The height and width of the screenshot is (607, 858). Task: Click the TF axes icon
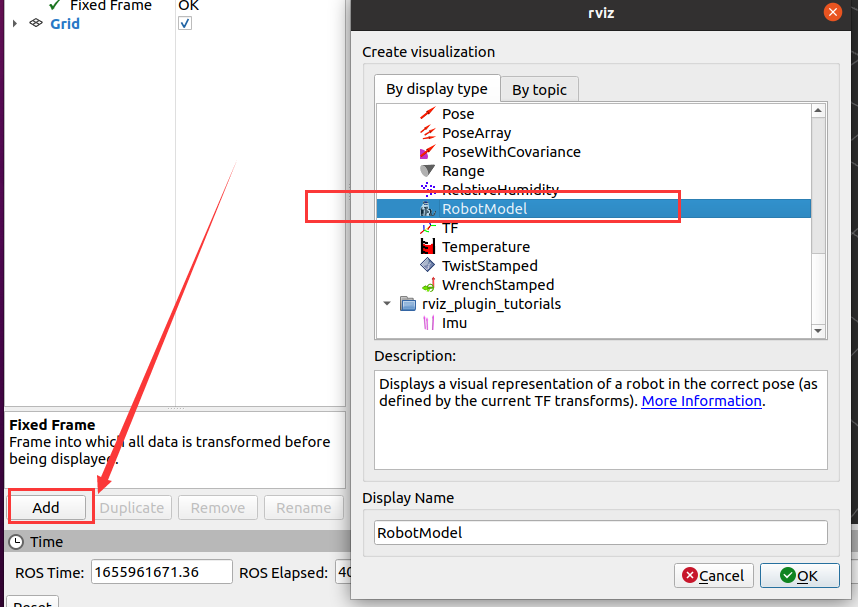click(427, 228)
